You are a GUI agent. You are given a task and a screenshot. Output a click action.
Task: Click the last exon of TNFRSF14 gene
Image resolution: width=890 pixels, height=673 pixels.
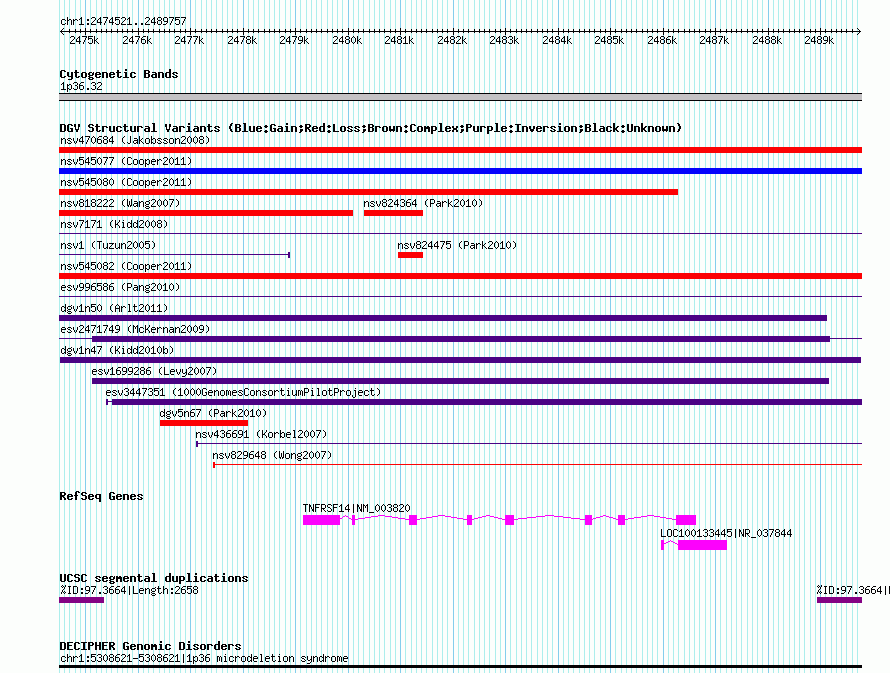tap(686, 520)
